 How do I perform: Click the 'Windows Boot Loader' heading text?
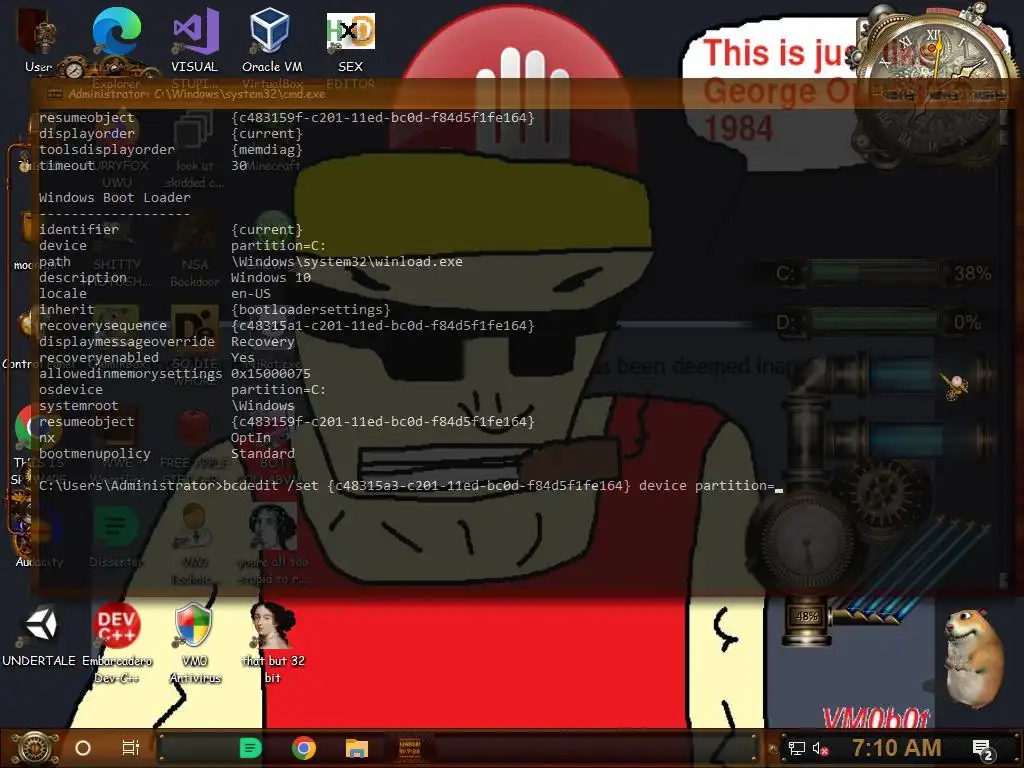point(114,197)
